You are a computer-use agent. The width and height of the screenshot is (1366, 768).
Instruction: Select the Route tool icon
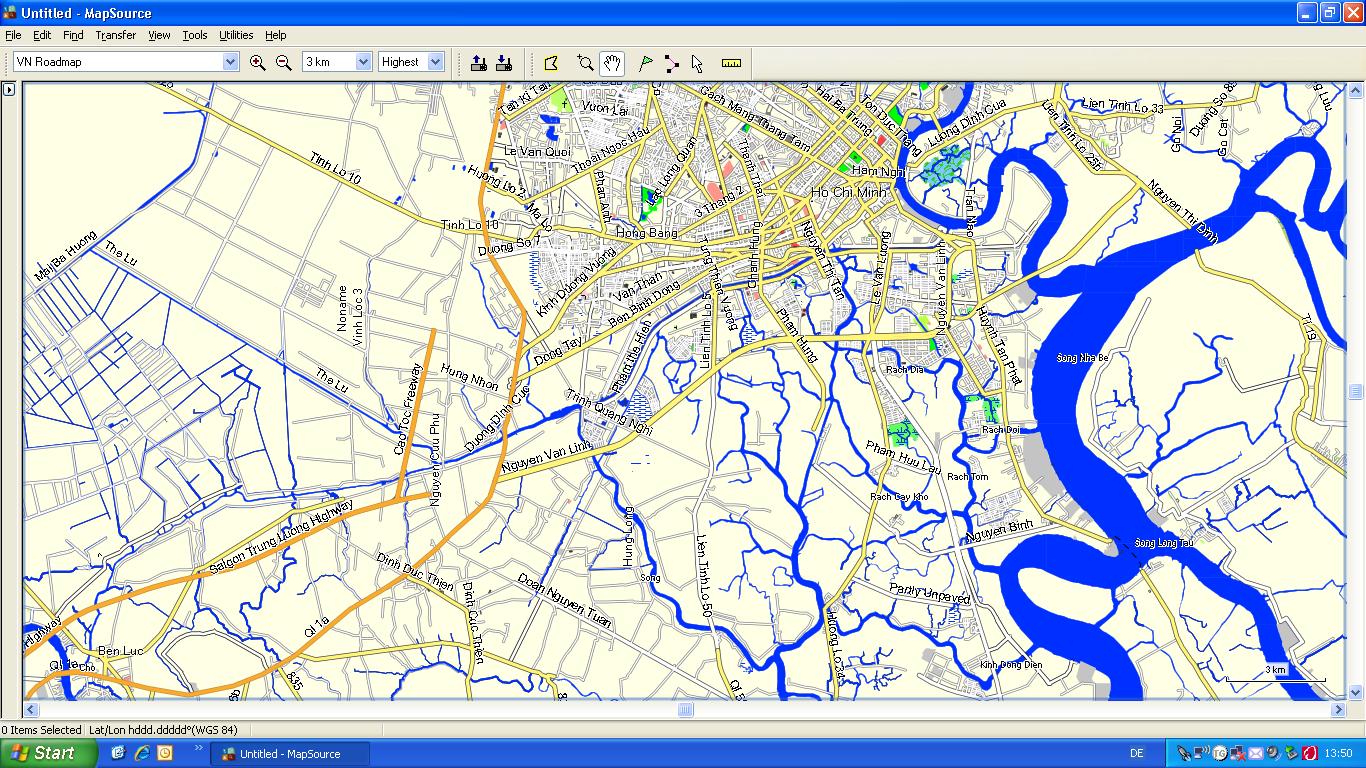671,63
